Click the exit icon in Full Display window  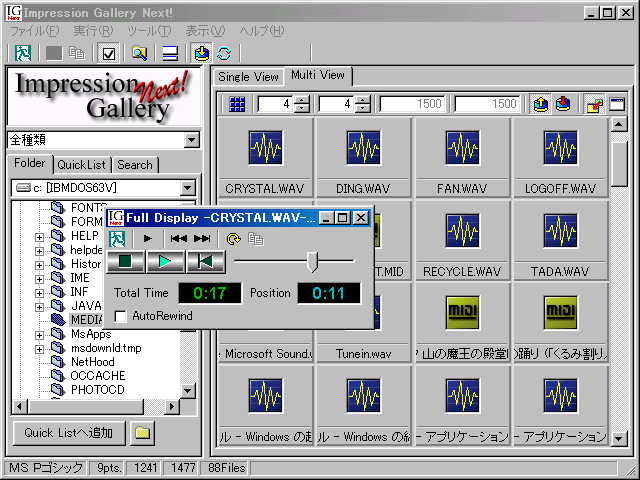coord(117,239)
